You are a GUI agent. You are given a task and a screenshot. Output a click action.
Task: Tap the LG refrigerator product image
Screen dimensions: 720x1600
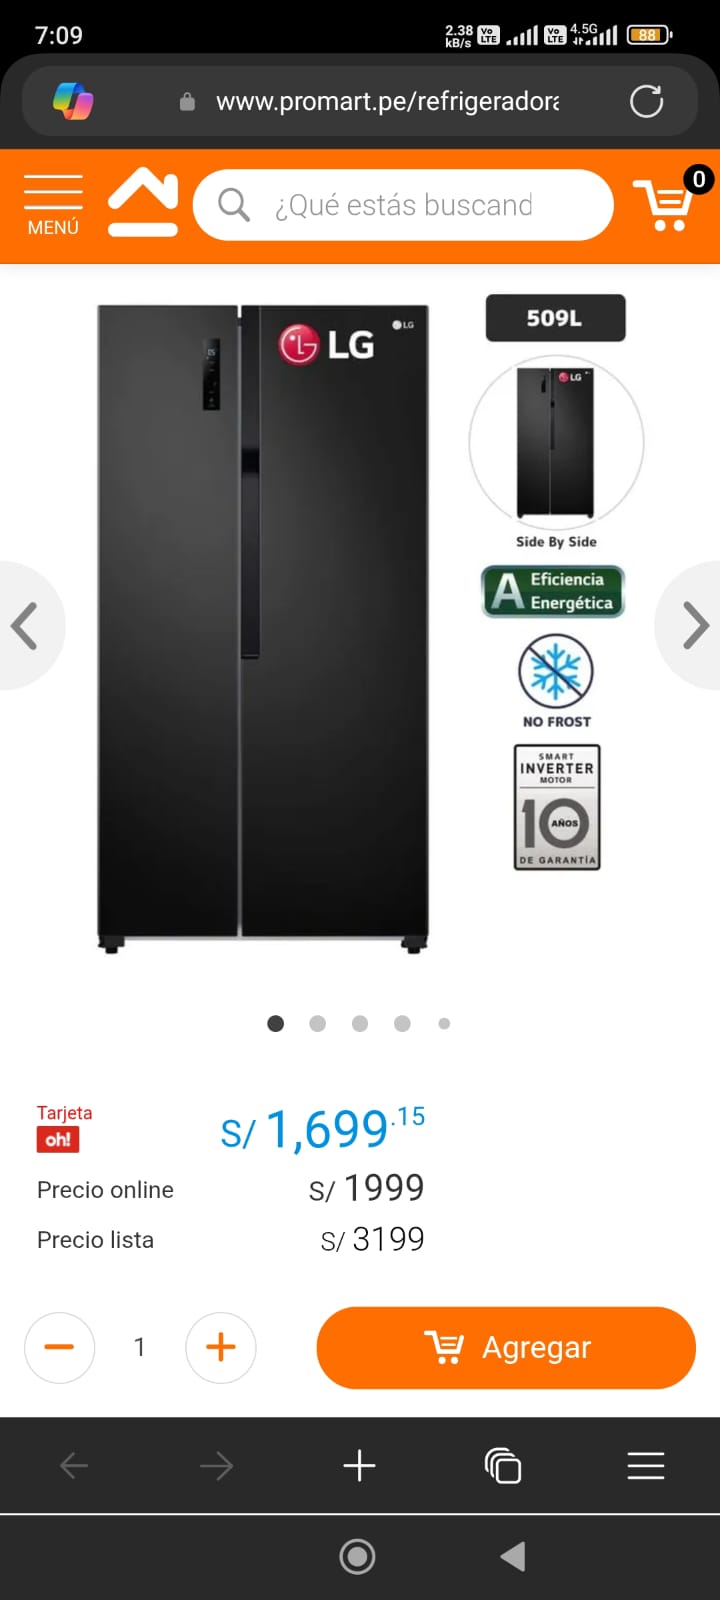tap(263, 628)
